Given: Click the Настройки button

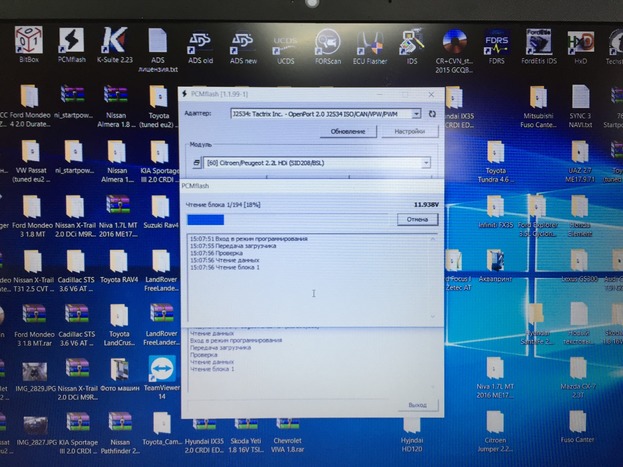Looking at the screenshot, I should click(x=408, y=131).
